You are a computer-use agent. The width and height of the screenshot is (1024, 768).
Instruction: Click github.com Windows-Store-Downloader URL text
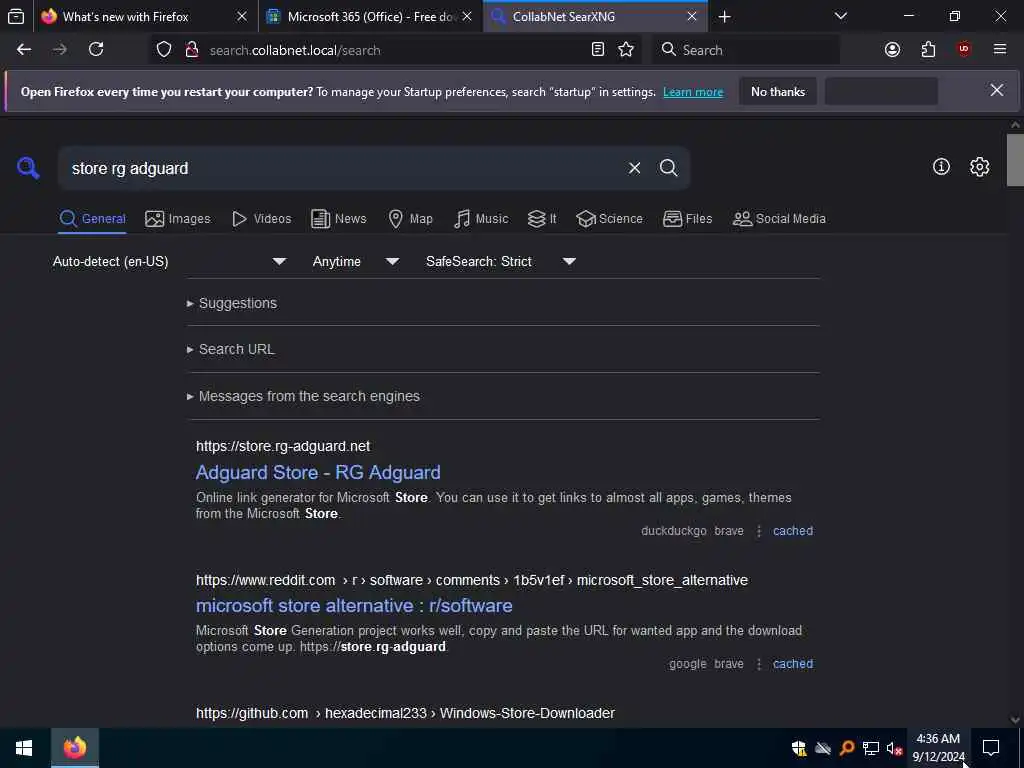coord(405,713)
